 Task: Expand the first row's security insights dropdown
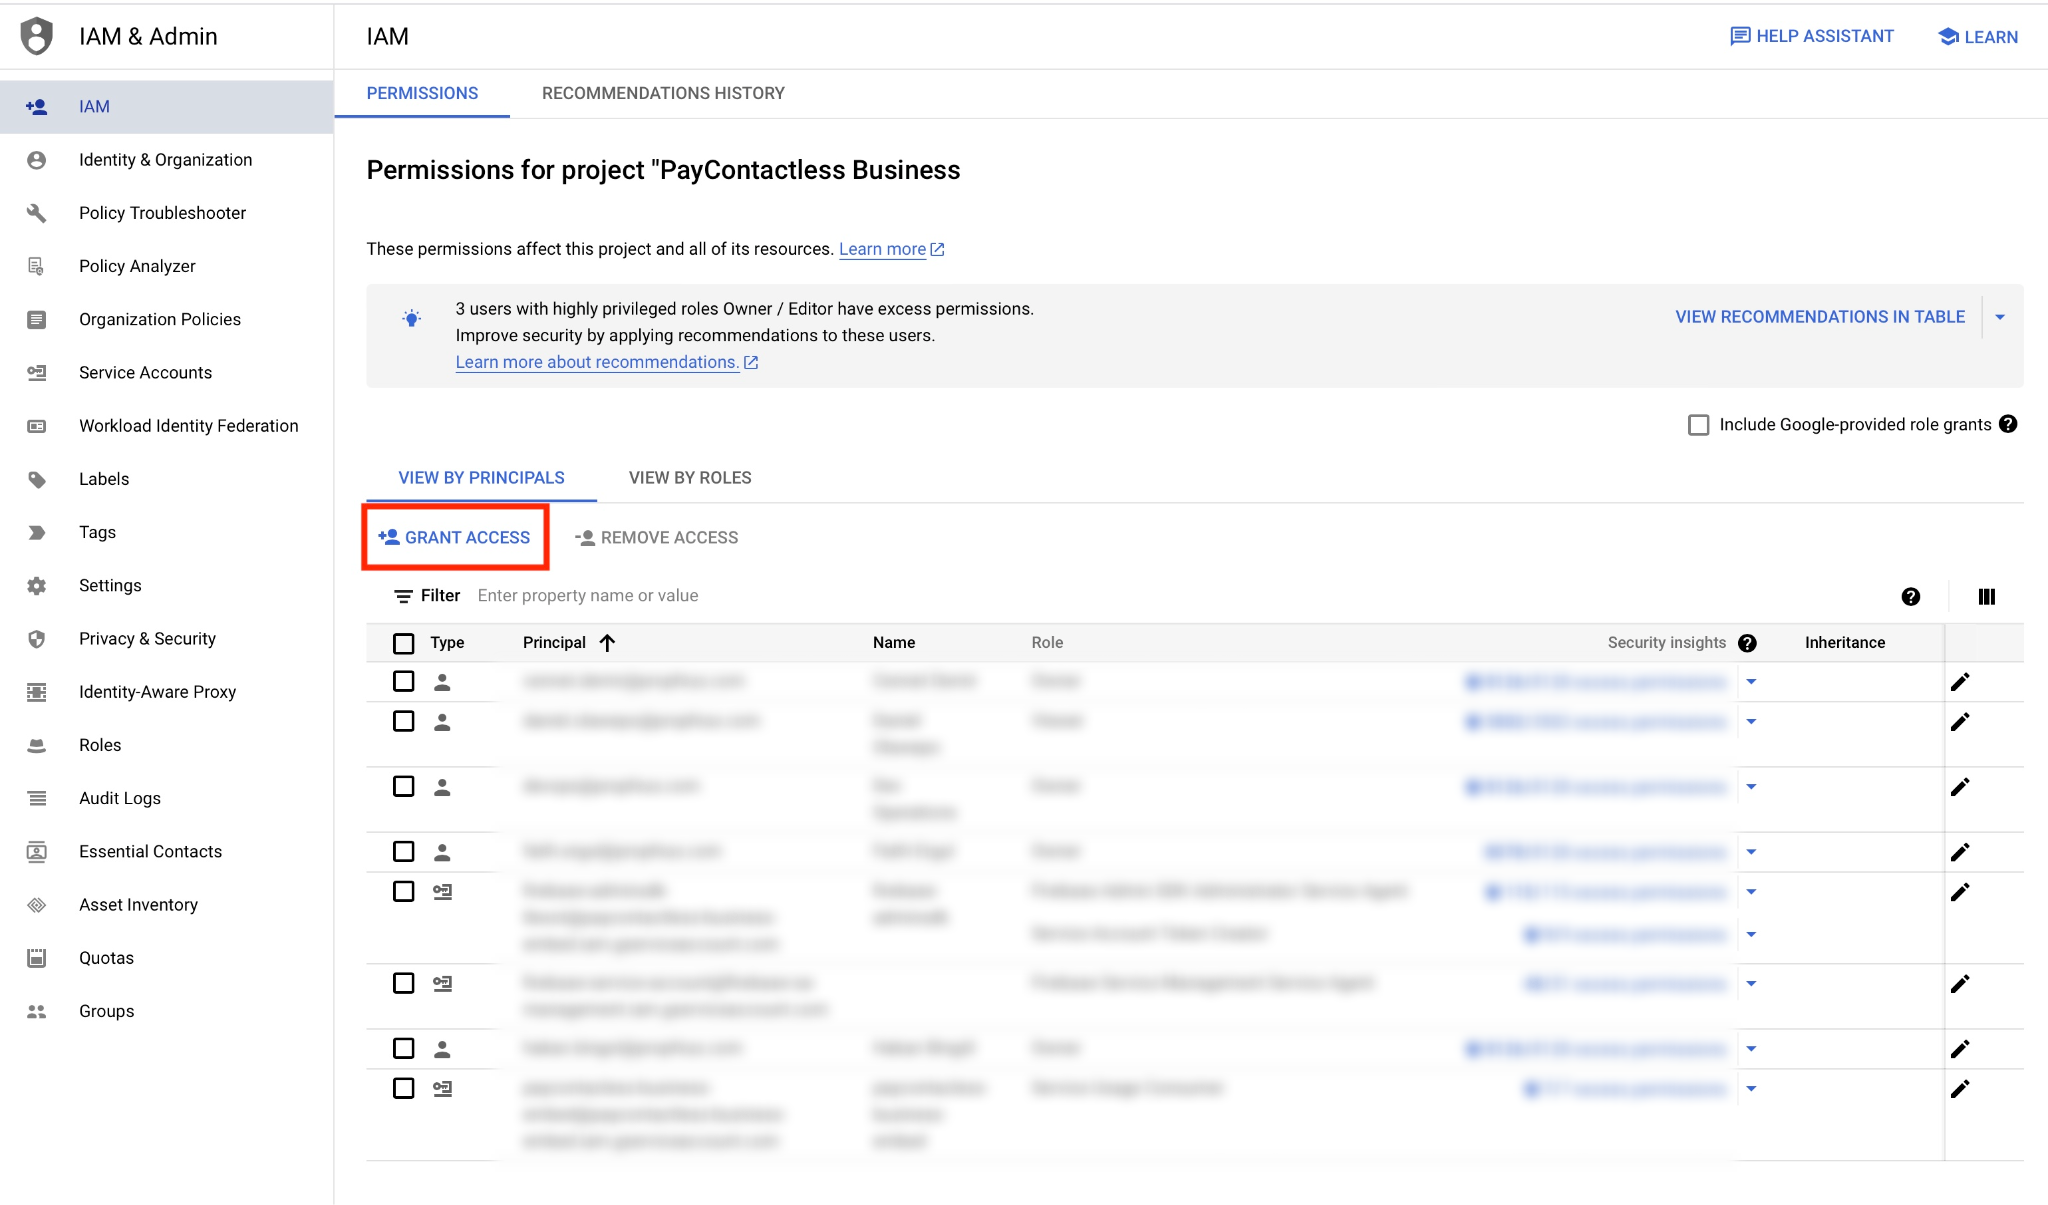[x=1751, y=682]
